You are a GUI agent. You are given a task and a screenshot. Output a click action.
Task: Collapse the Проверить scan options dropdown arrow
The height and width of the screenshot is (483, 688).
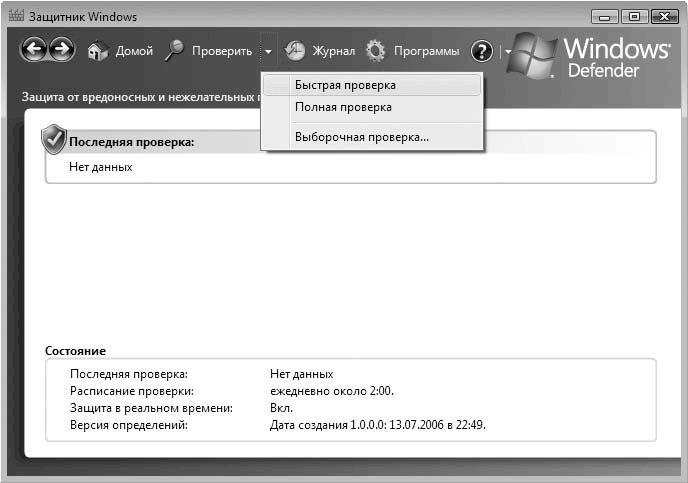coord(268,51)
